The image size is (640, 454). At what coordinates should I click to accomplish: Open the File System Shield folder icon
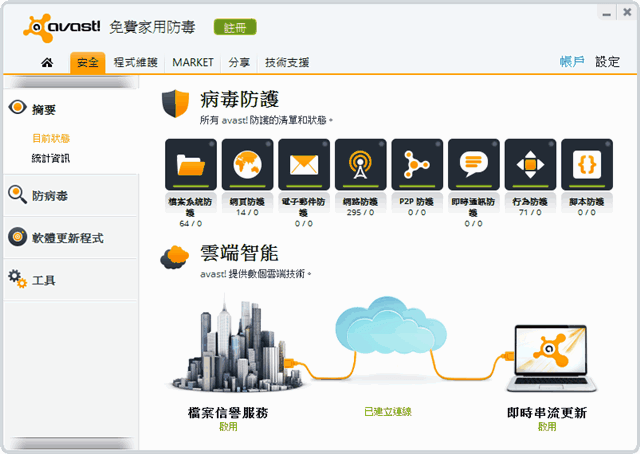191,165
